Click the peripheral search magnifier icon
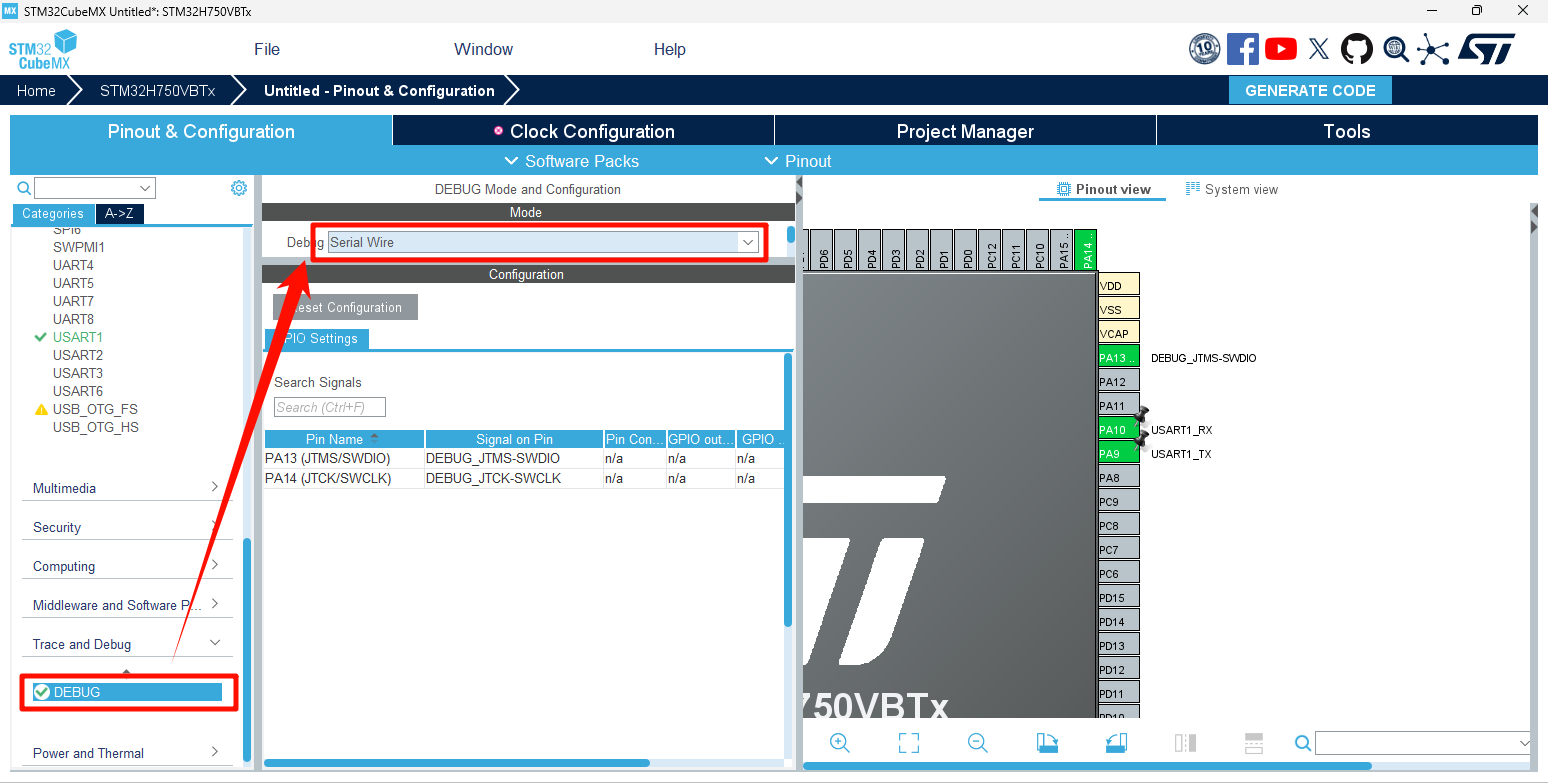 24,188
